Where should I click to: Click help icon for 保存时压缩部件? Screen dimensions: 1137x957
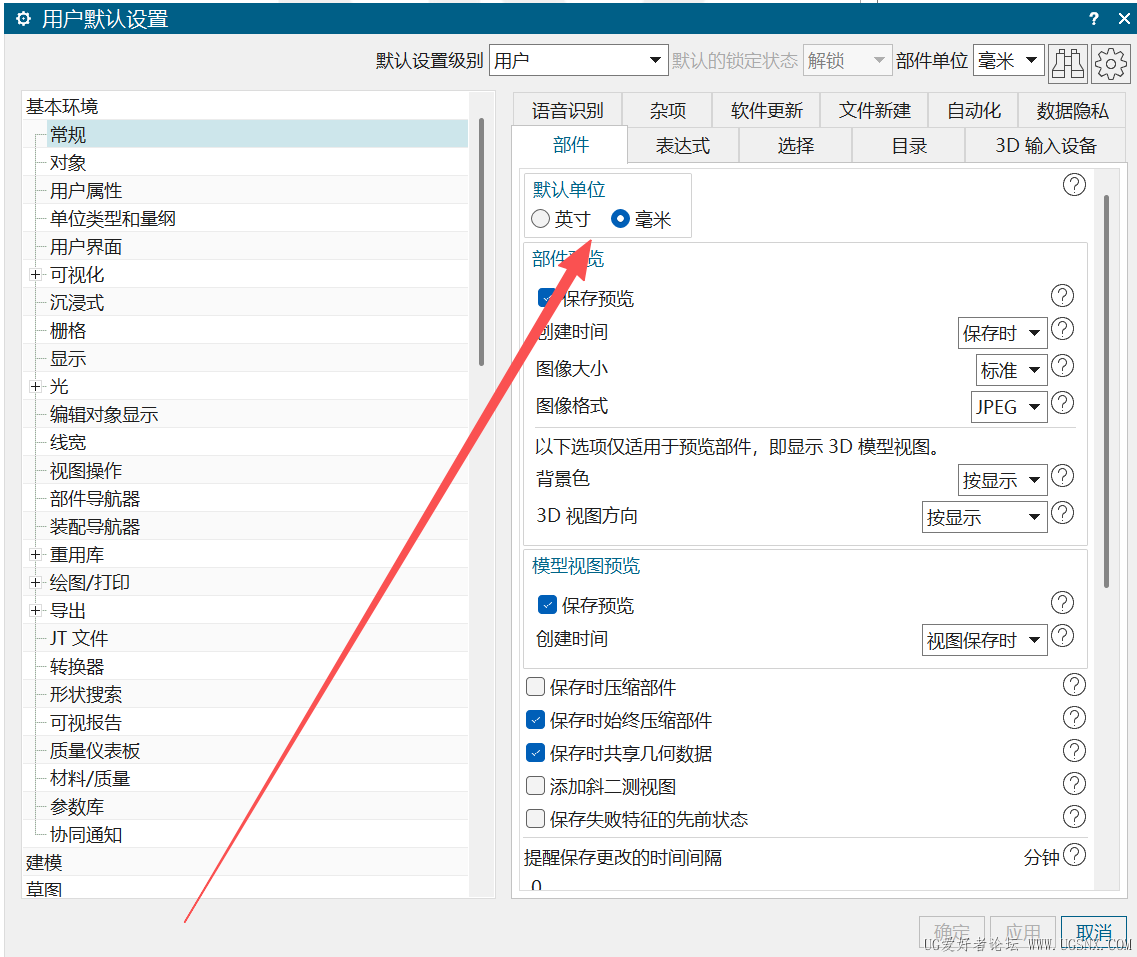1073,685
